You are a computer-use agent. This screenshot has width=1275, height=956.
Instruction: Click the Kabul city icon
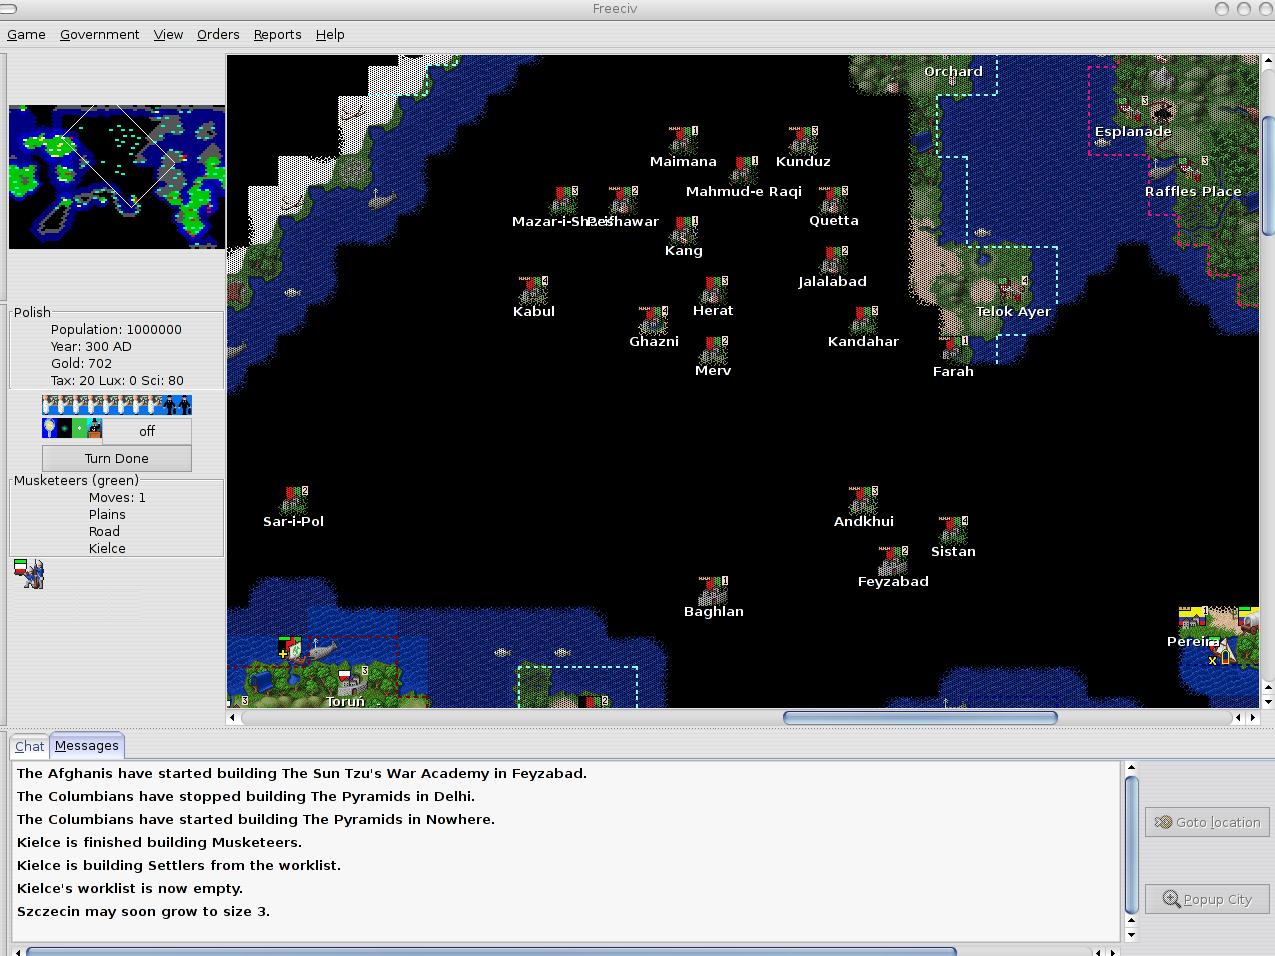533,290
